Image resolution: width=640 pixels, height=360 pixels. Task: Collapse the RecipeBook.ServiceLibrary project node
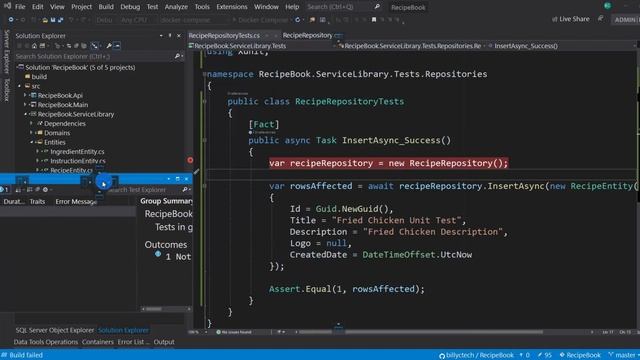[x=25, y=114]
